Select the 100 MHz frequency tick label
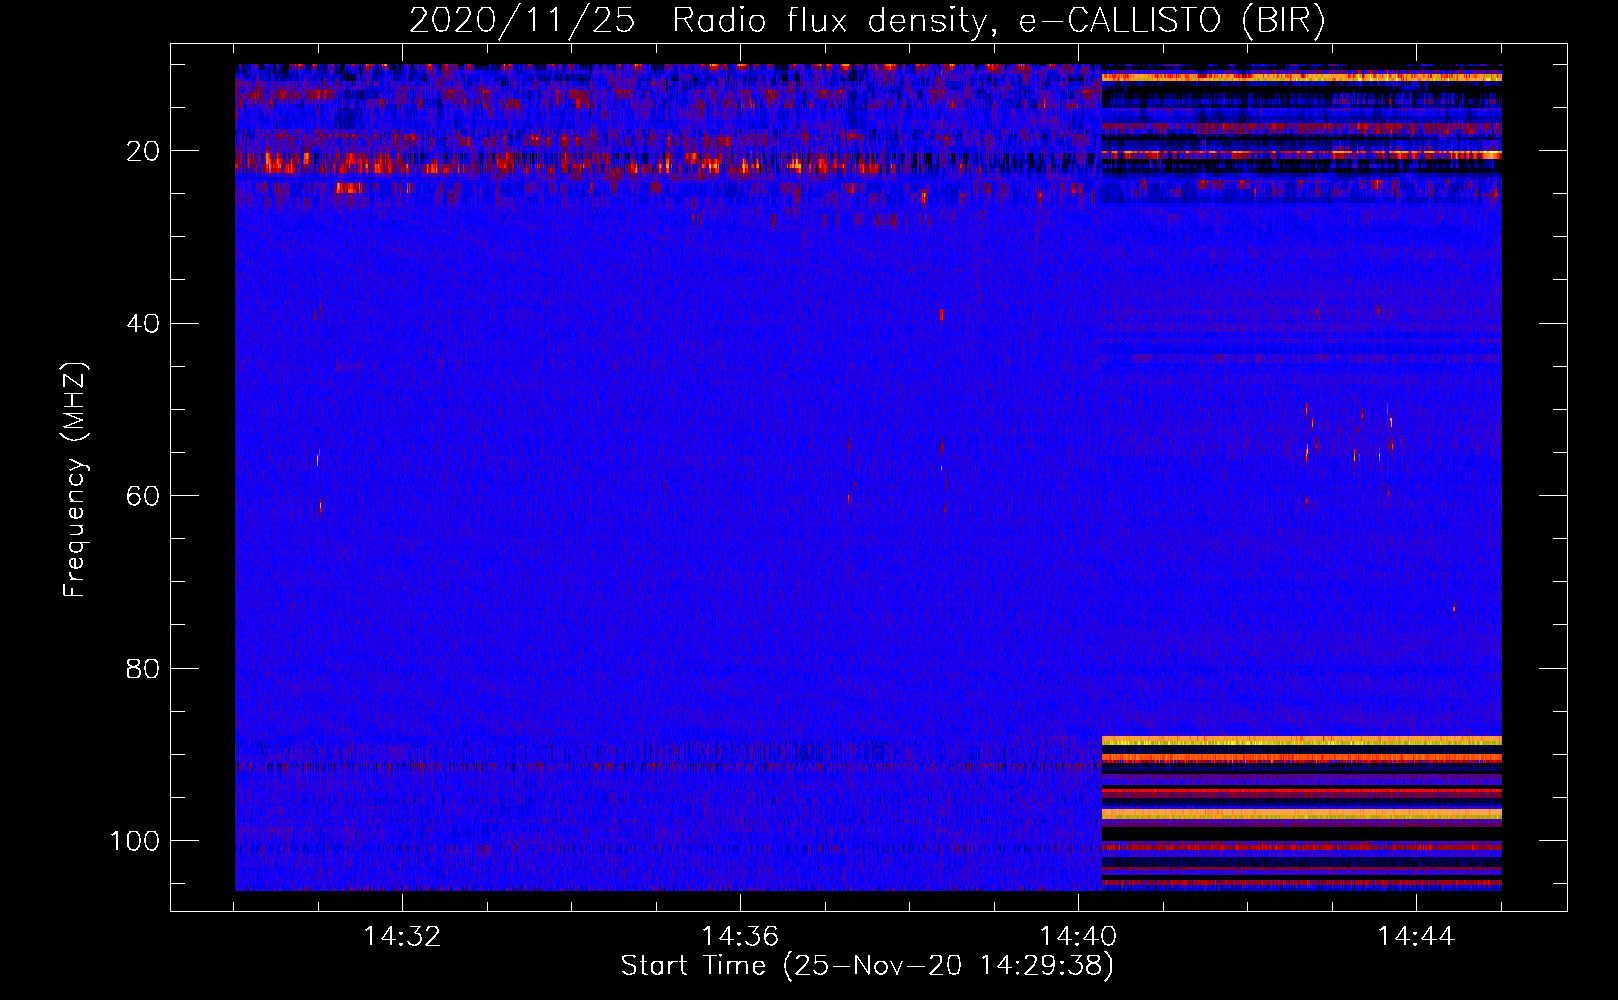1618x1000 pixels. tap(135, 841)
